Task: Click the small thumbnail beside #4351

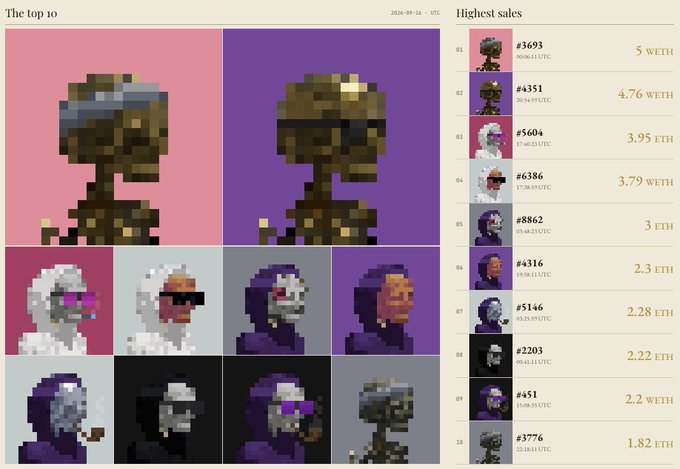Action: tap(490, 94)
